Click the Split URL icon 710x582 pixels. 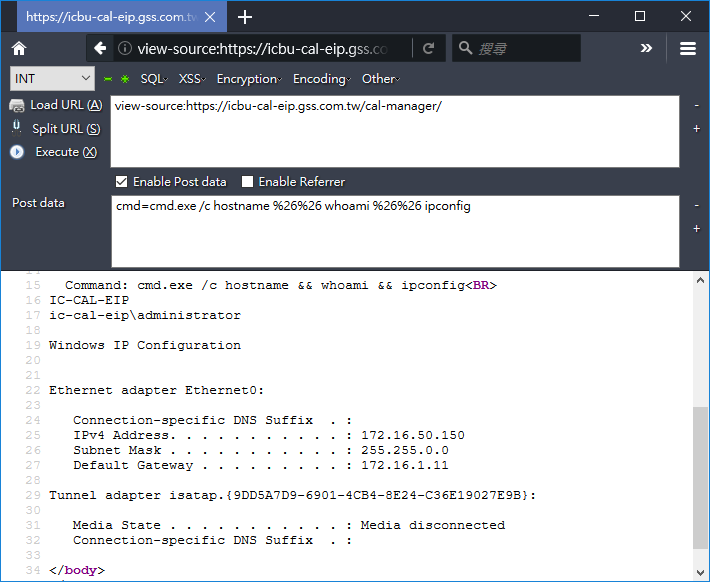tap(17, 129)
